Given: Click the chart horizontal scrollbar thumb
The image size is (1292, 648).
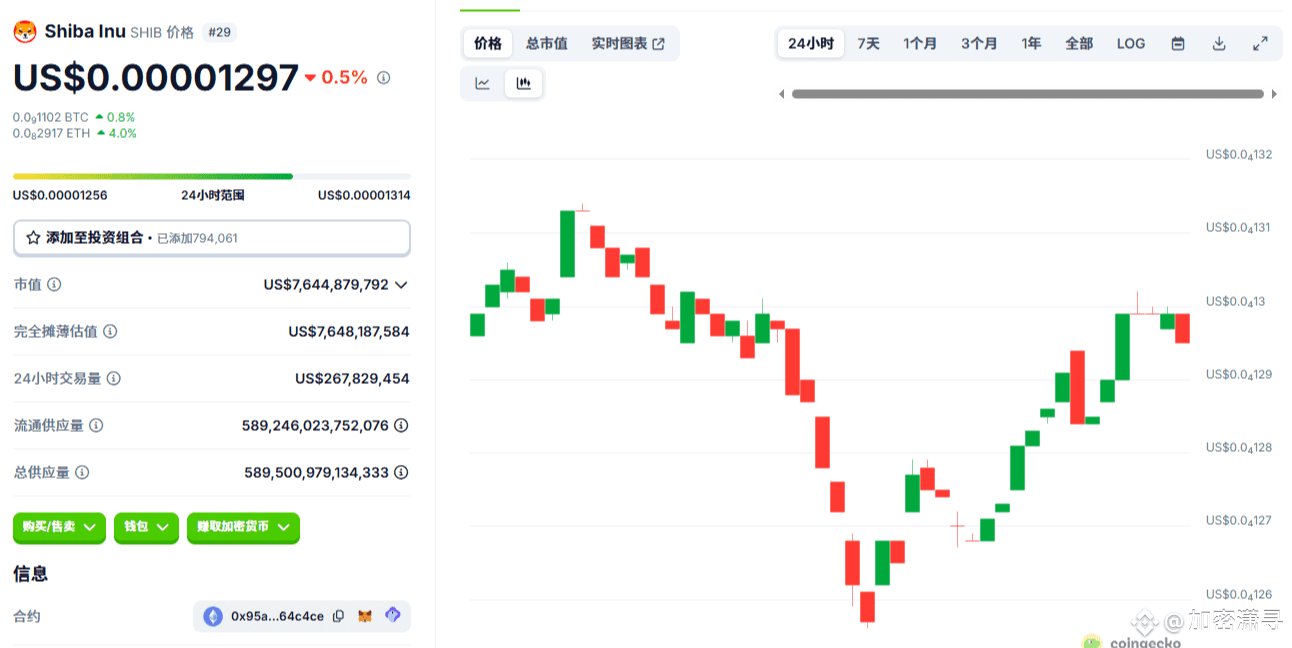Looking at the screenshot, I should click(x=1027, y=94).
